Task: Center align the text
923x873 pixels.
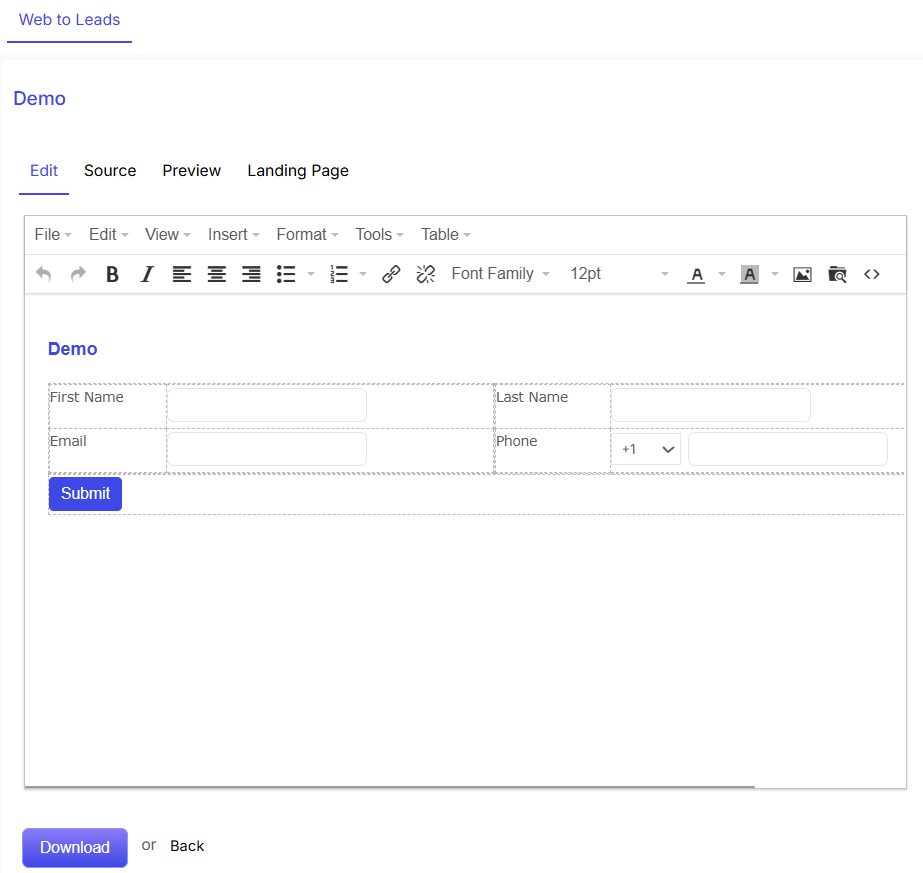Action: click(217, 274)
